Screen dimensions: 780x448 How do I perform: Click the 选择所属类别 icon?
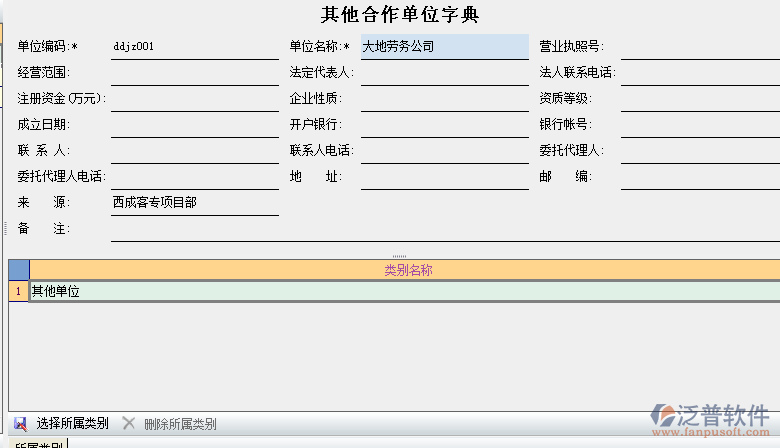(20, 424)
